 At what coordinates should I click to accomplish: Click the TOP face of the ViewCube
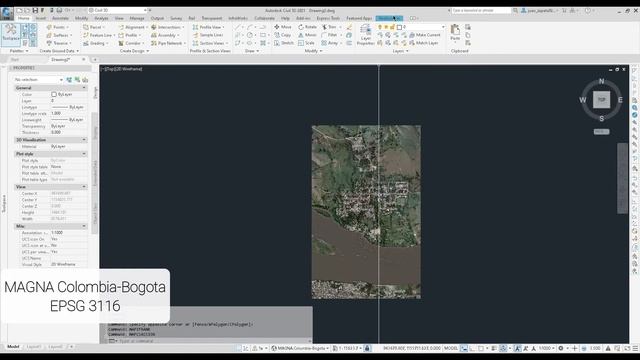pyautogui.click(x=601, y=100)
